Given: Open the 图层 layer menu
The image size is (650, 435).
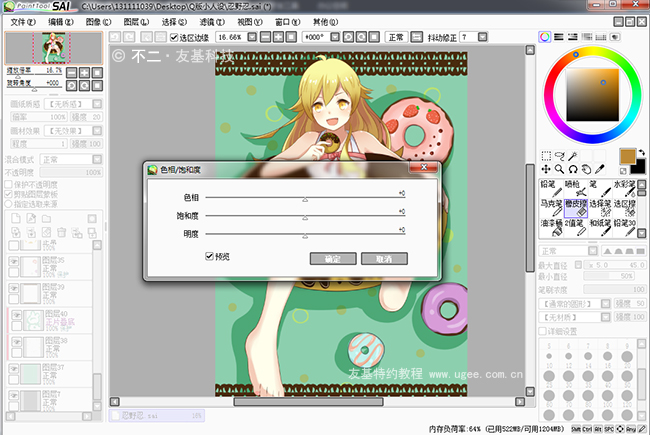Looking at the screenshot, I should click(136, 22).
